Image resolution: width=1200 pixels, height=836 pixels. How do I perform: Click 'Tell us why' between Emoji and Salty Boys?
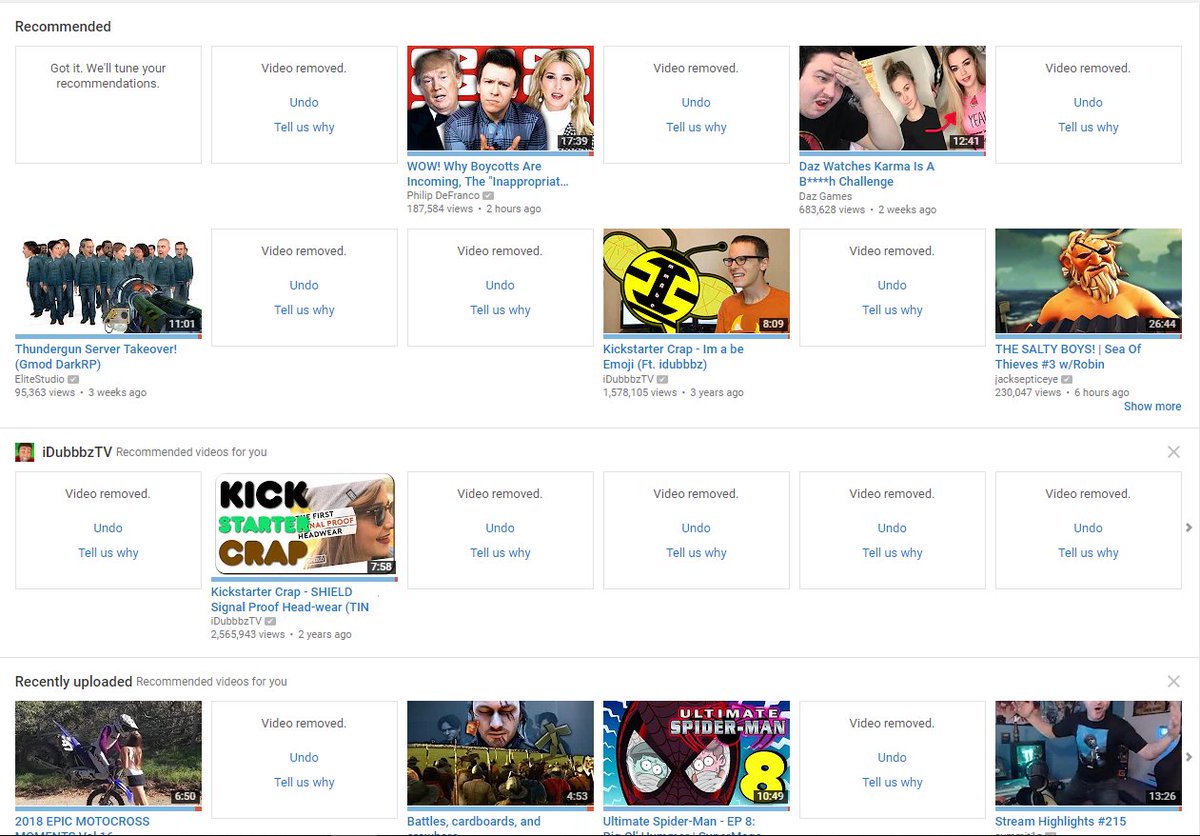892,310
